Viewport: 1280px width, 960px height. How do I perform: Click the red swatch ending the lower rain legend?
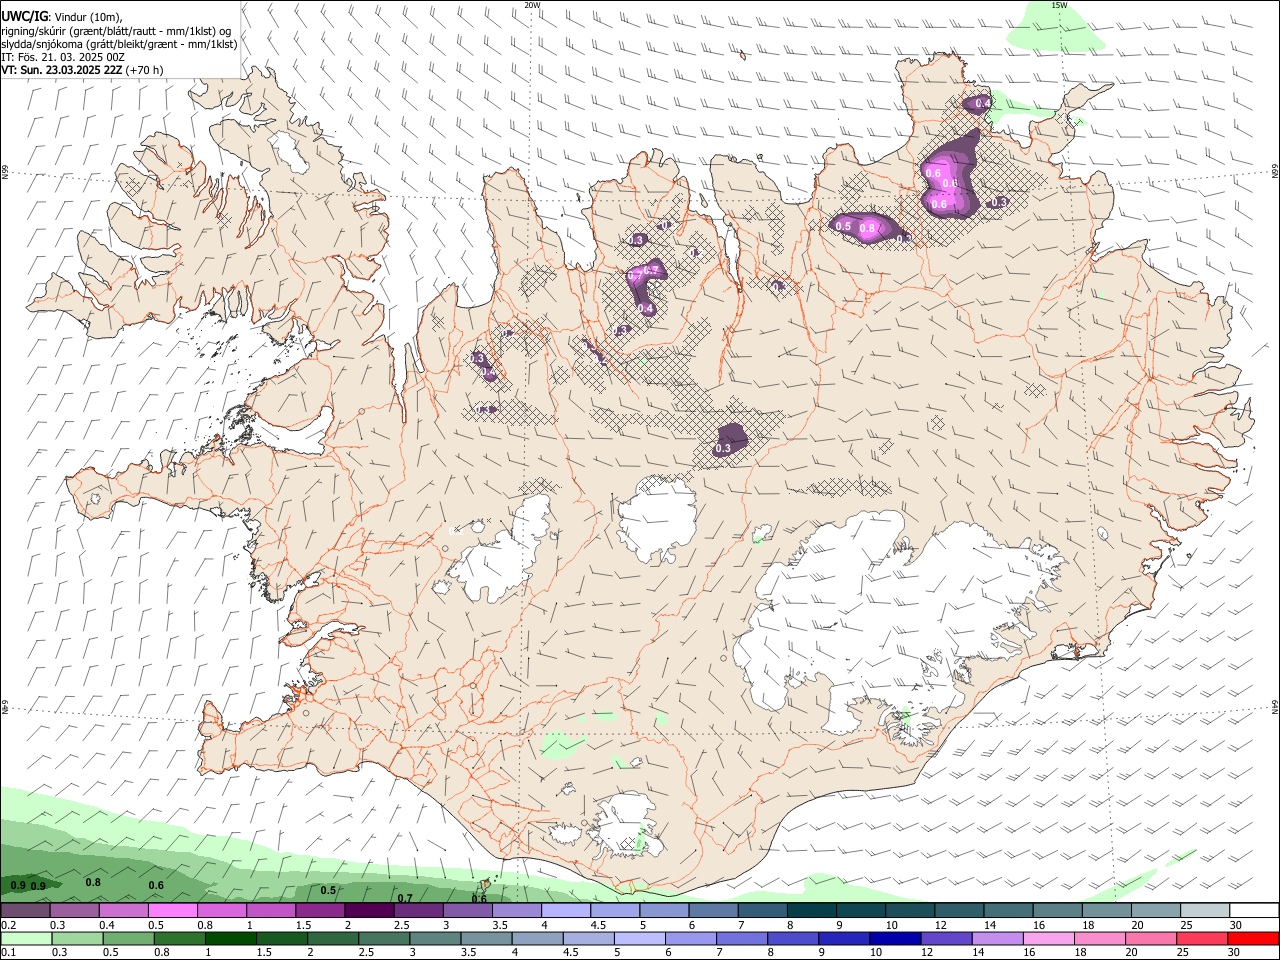(1252, 939)
